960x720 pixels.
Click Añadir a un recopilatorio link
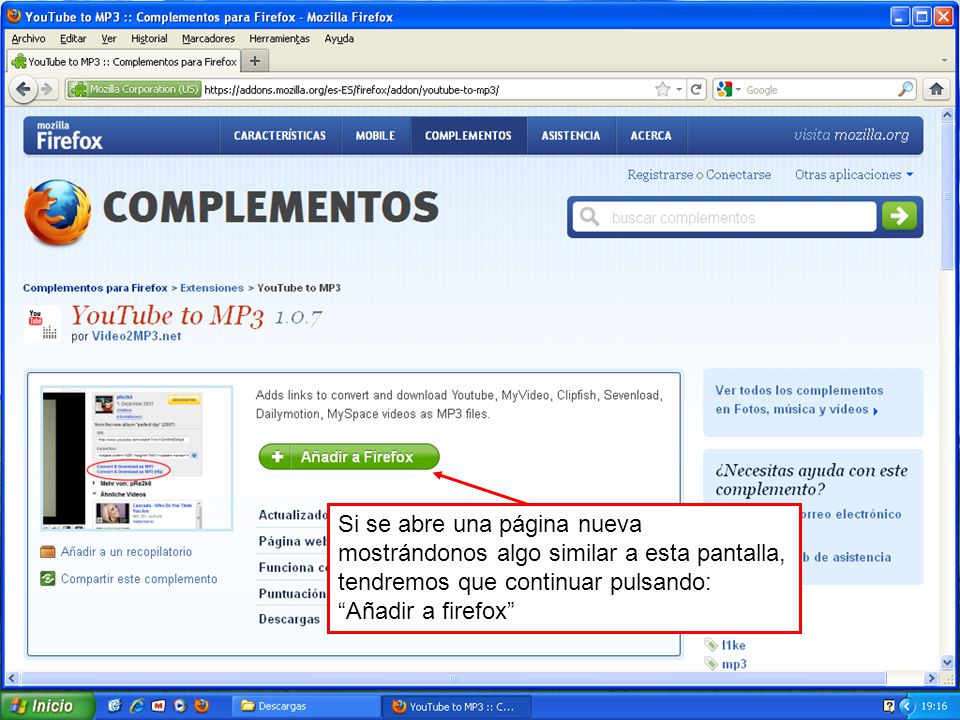pos(126,552)
